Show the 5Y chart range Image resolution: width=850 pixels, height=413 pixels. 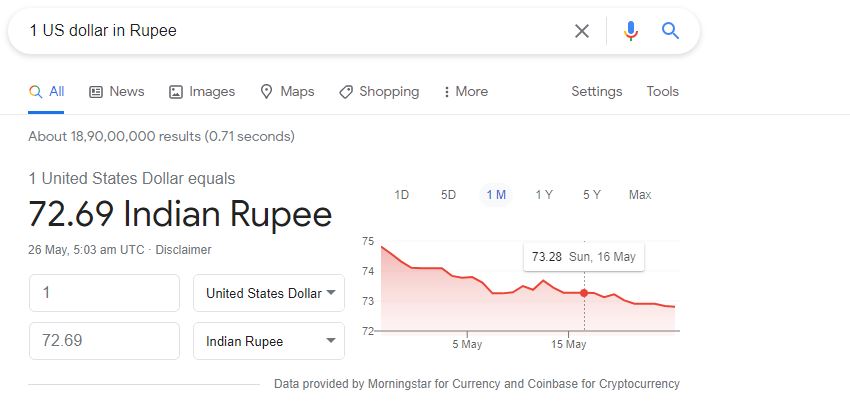point(592,195)
